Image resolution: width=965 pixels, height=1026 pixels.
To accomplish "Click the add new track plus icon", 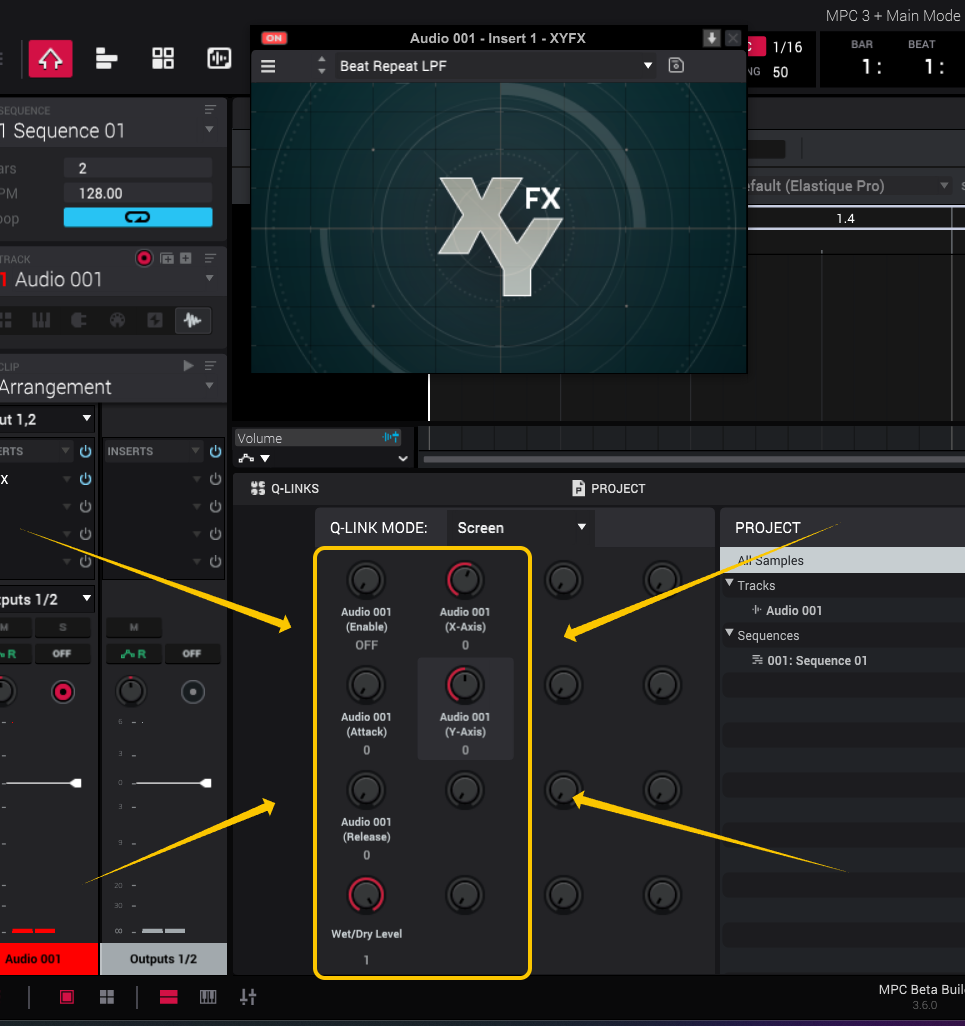I will pos(186,258).
